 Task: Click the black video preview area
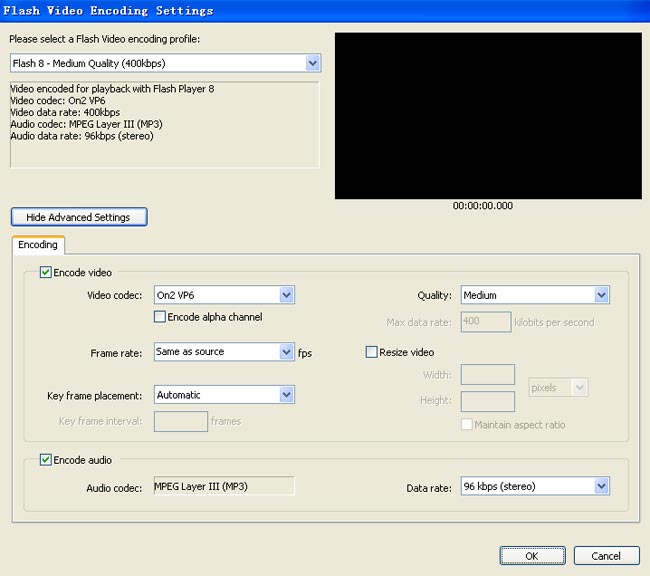coord(488,116)
